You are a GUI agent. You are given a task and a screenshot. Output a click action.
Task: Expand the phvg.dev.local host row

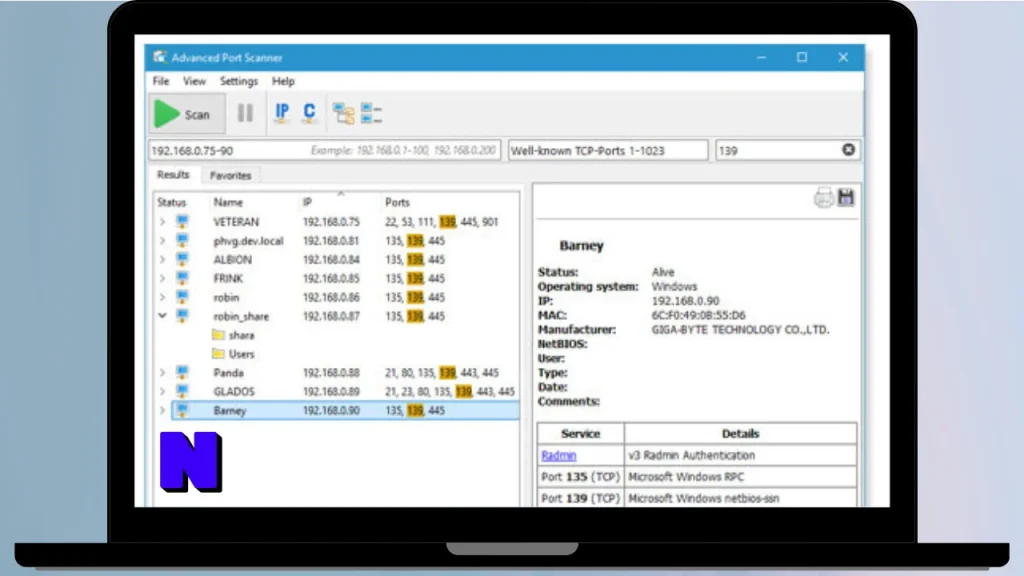point(162,241)
